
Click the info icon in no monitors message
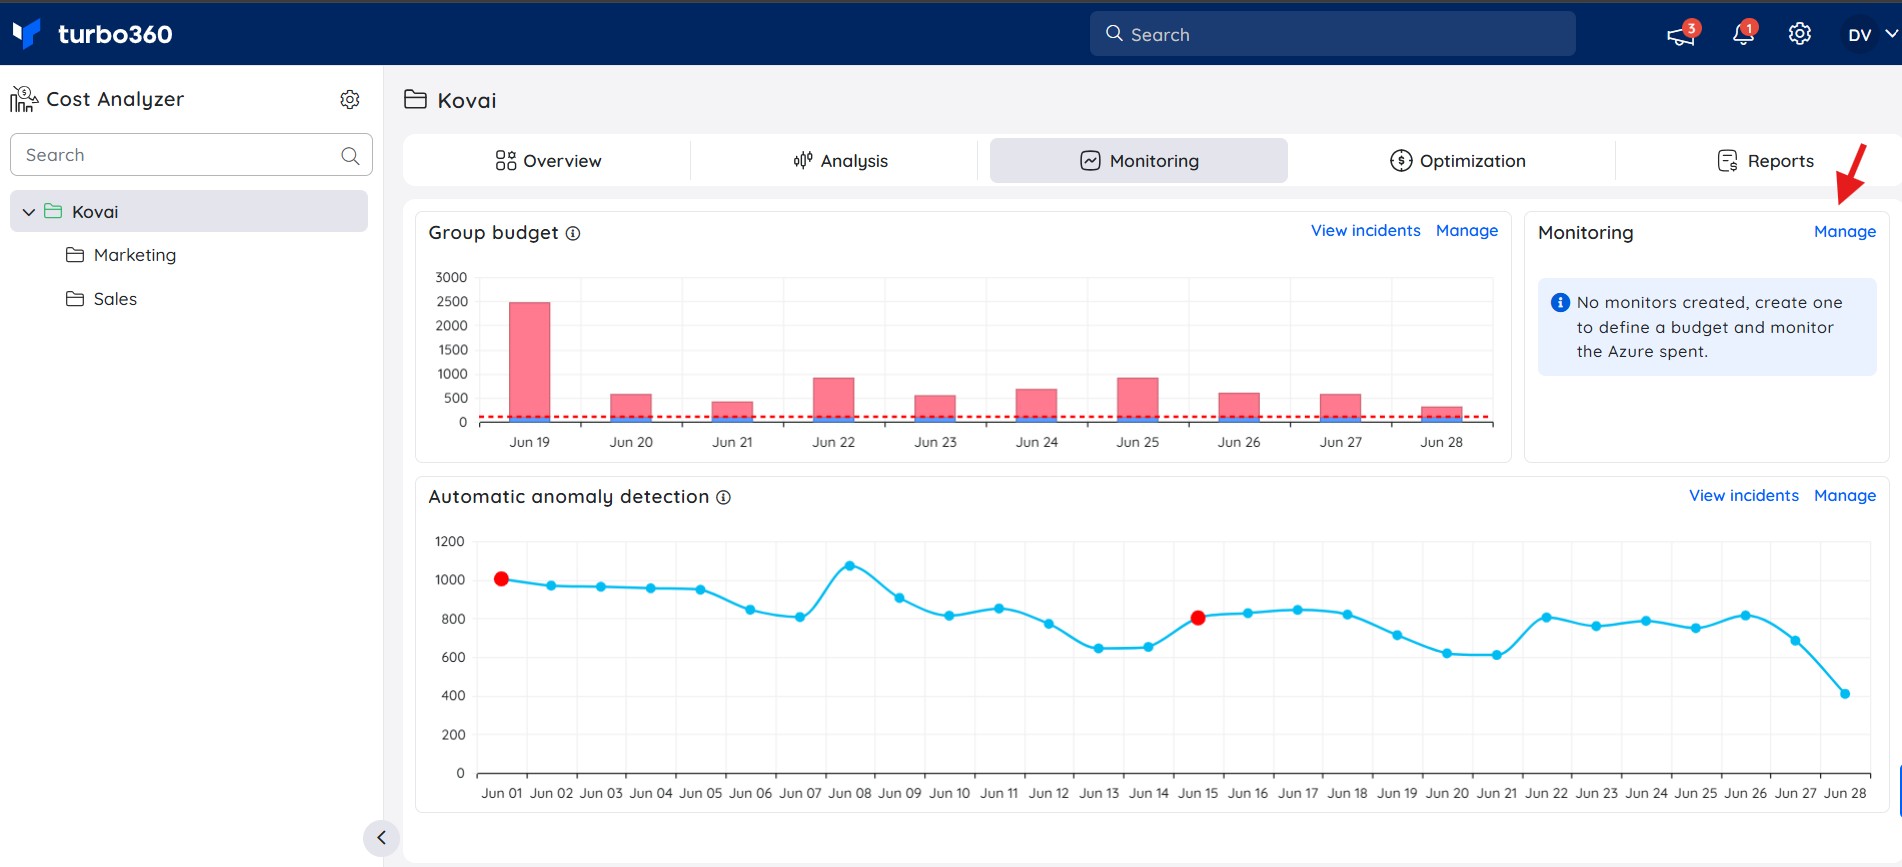pyautogui.click(x=1560, y=302)
